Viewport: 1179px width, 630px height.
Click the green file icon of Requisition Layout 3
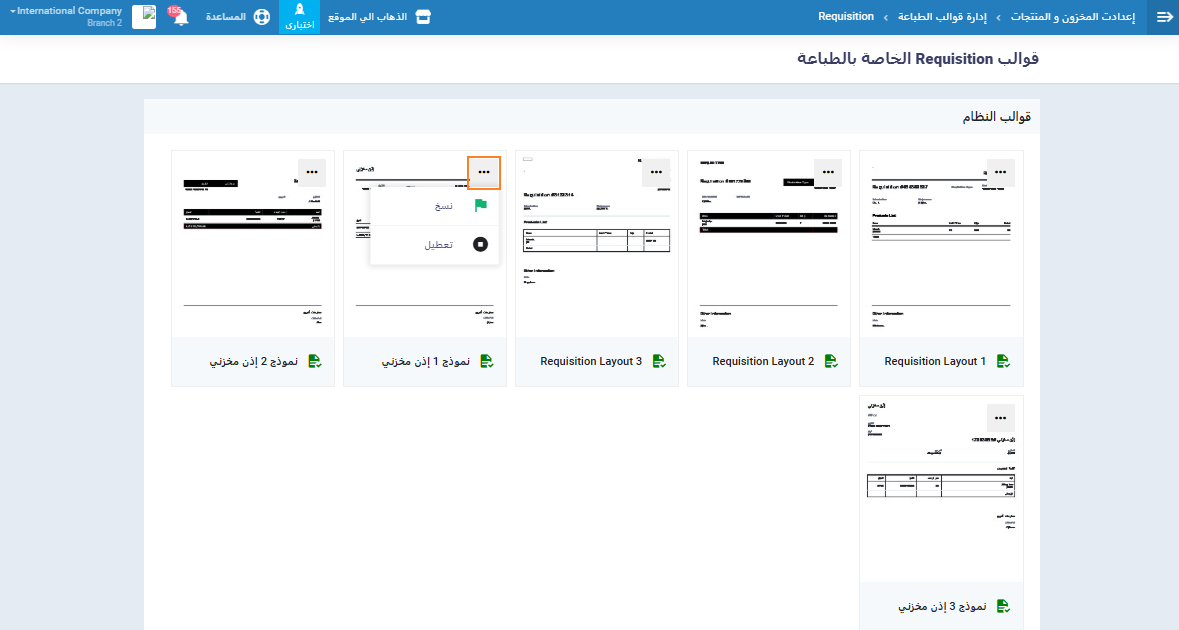(659, 361)
